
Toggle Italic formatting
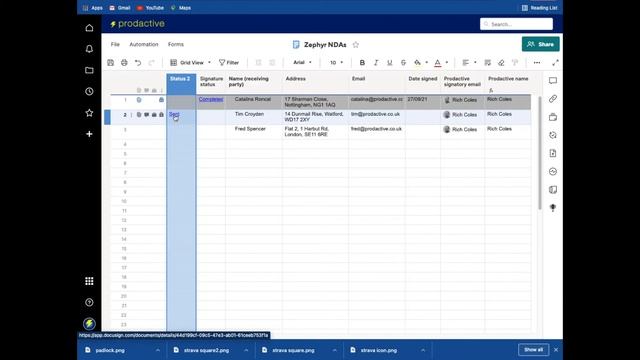376,62
